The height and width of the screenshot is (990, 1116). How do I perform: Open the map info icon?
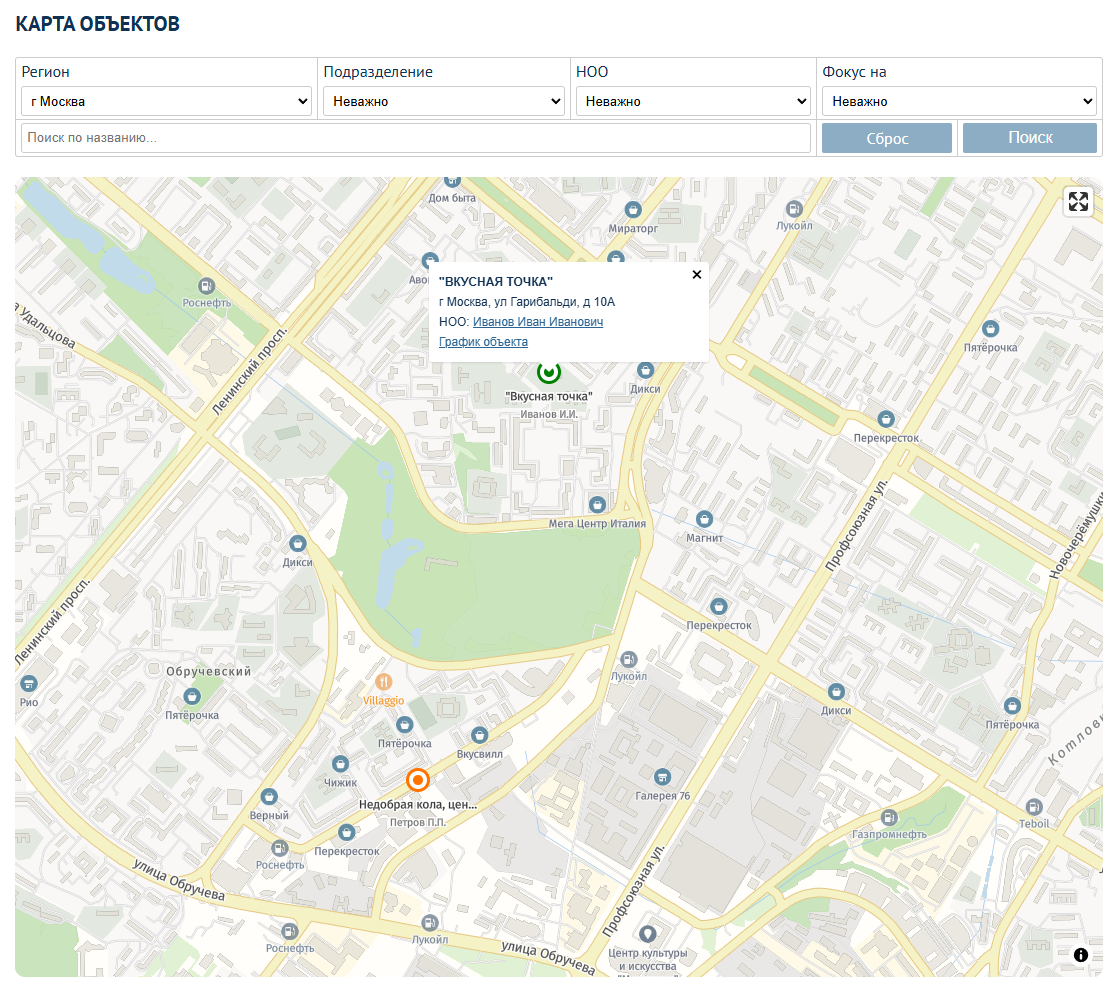pos(1081,955)
